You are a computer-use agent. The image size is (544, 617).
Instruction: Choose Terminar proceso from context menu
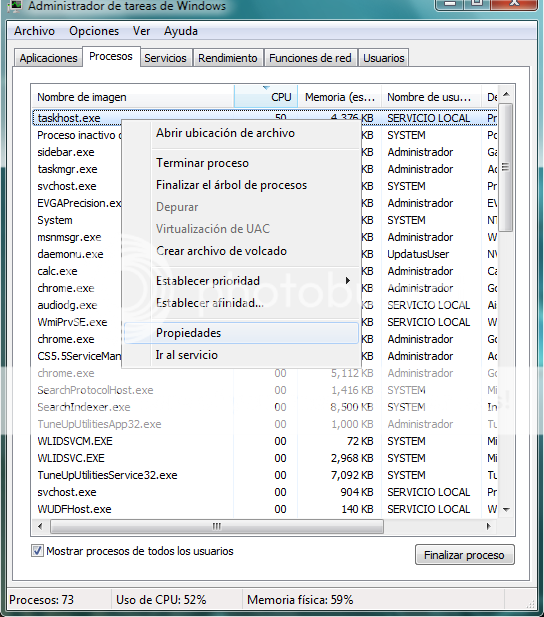(x=241, y=163)
